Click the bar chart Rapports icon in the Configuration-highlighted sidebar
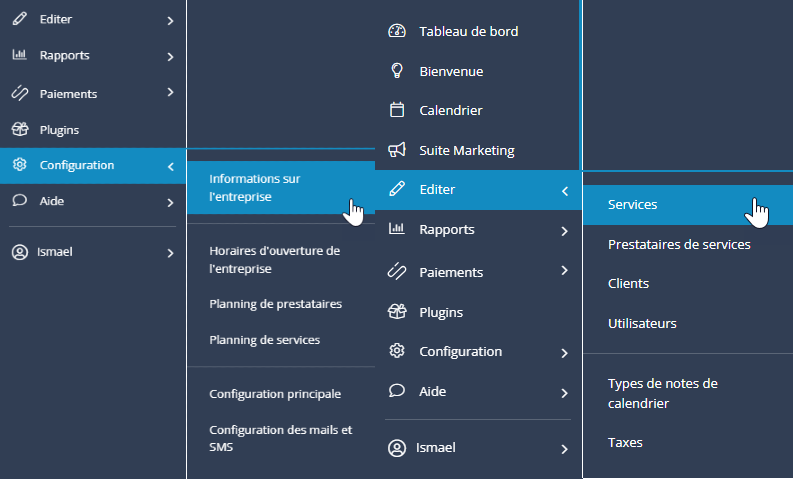 pos(20,55)
